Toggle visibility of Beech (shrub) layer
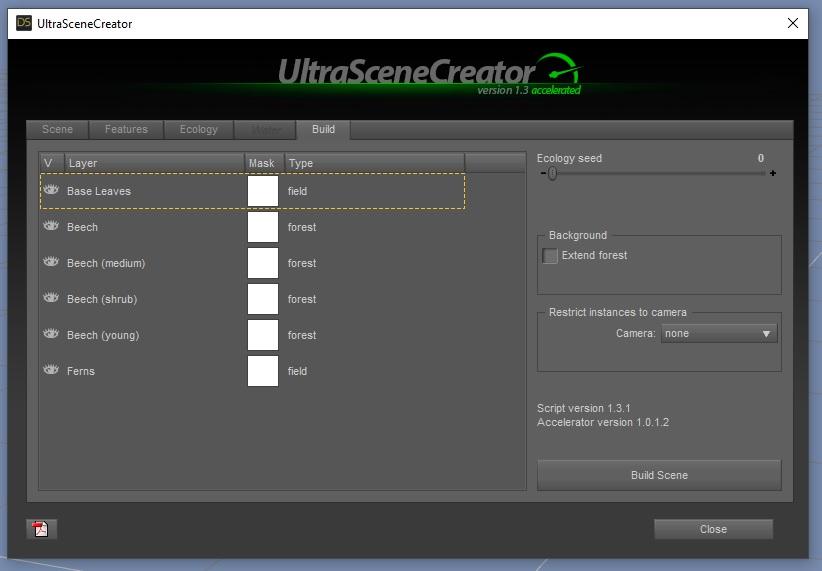 (x=51, y=298)
